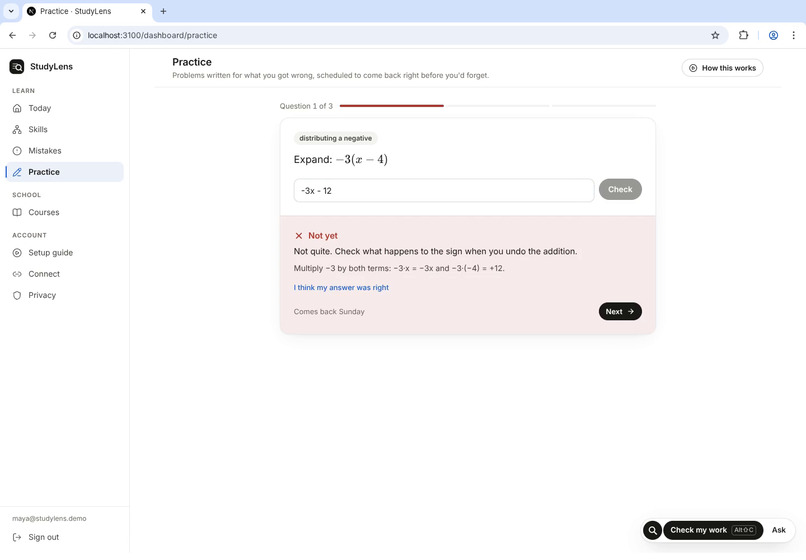Close the Practice · StudyLens tab
This screenshot has height=560, width=806.
(x=143, y=11)
